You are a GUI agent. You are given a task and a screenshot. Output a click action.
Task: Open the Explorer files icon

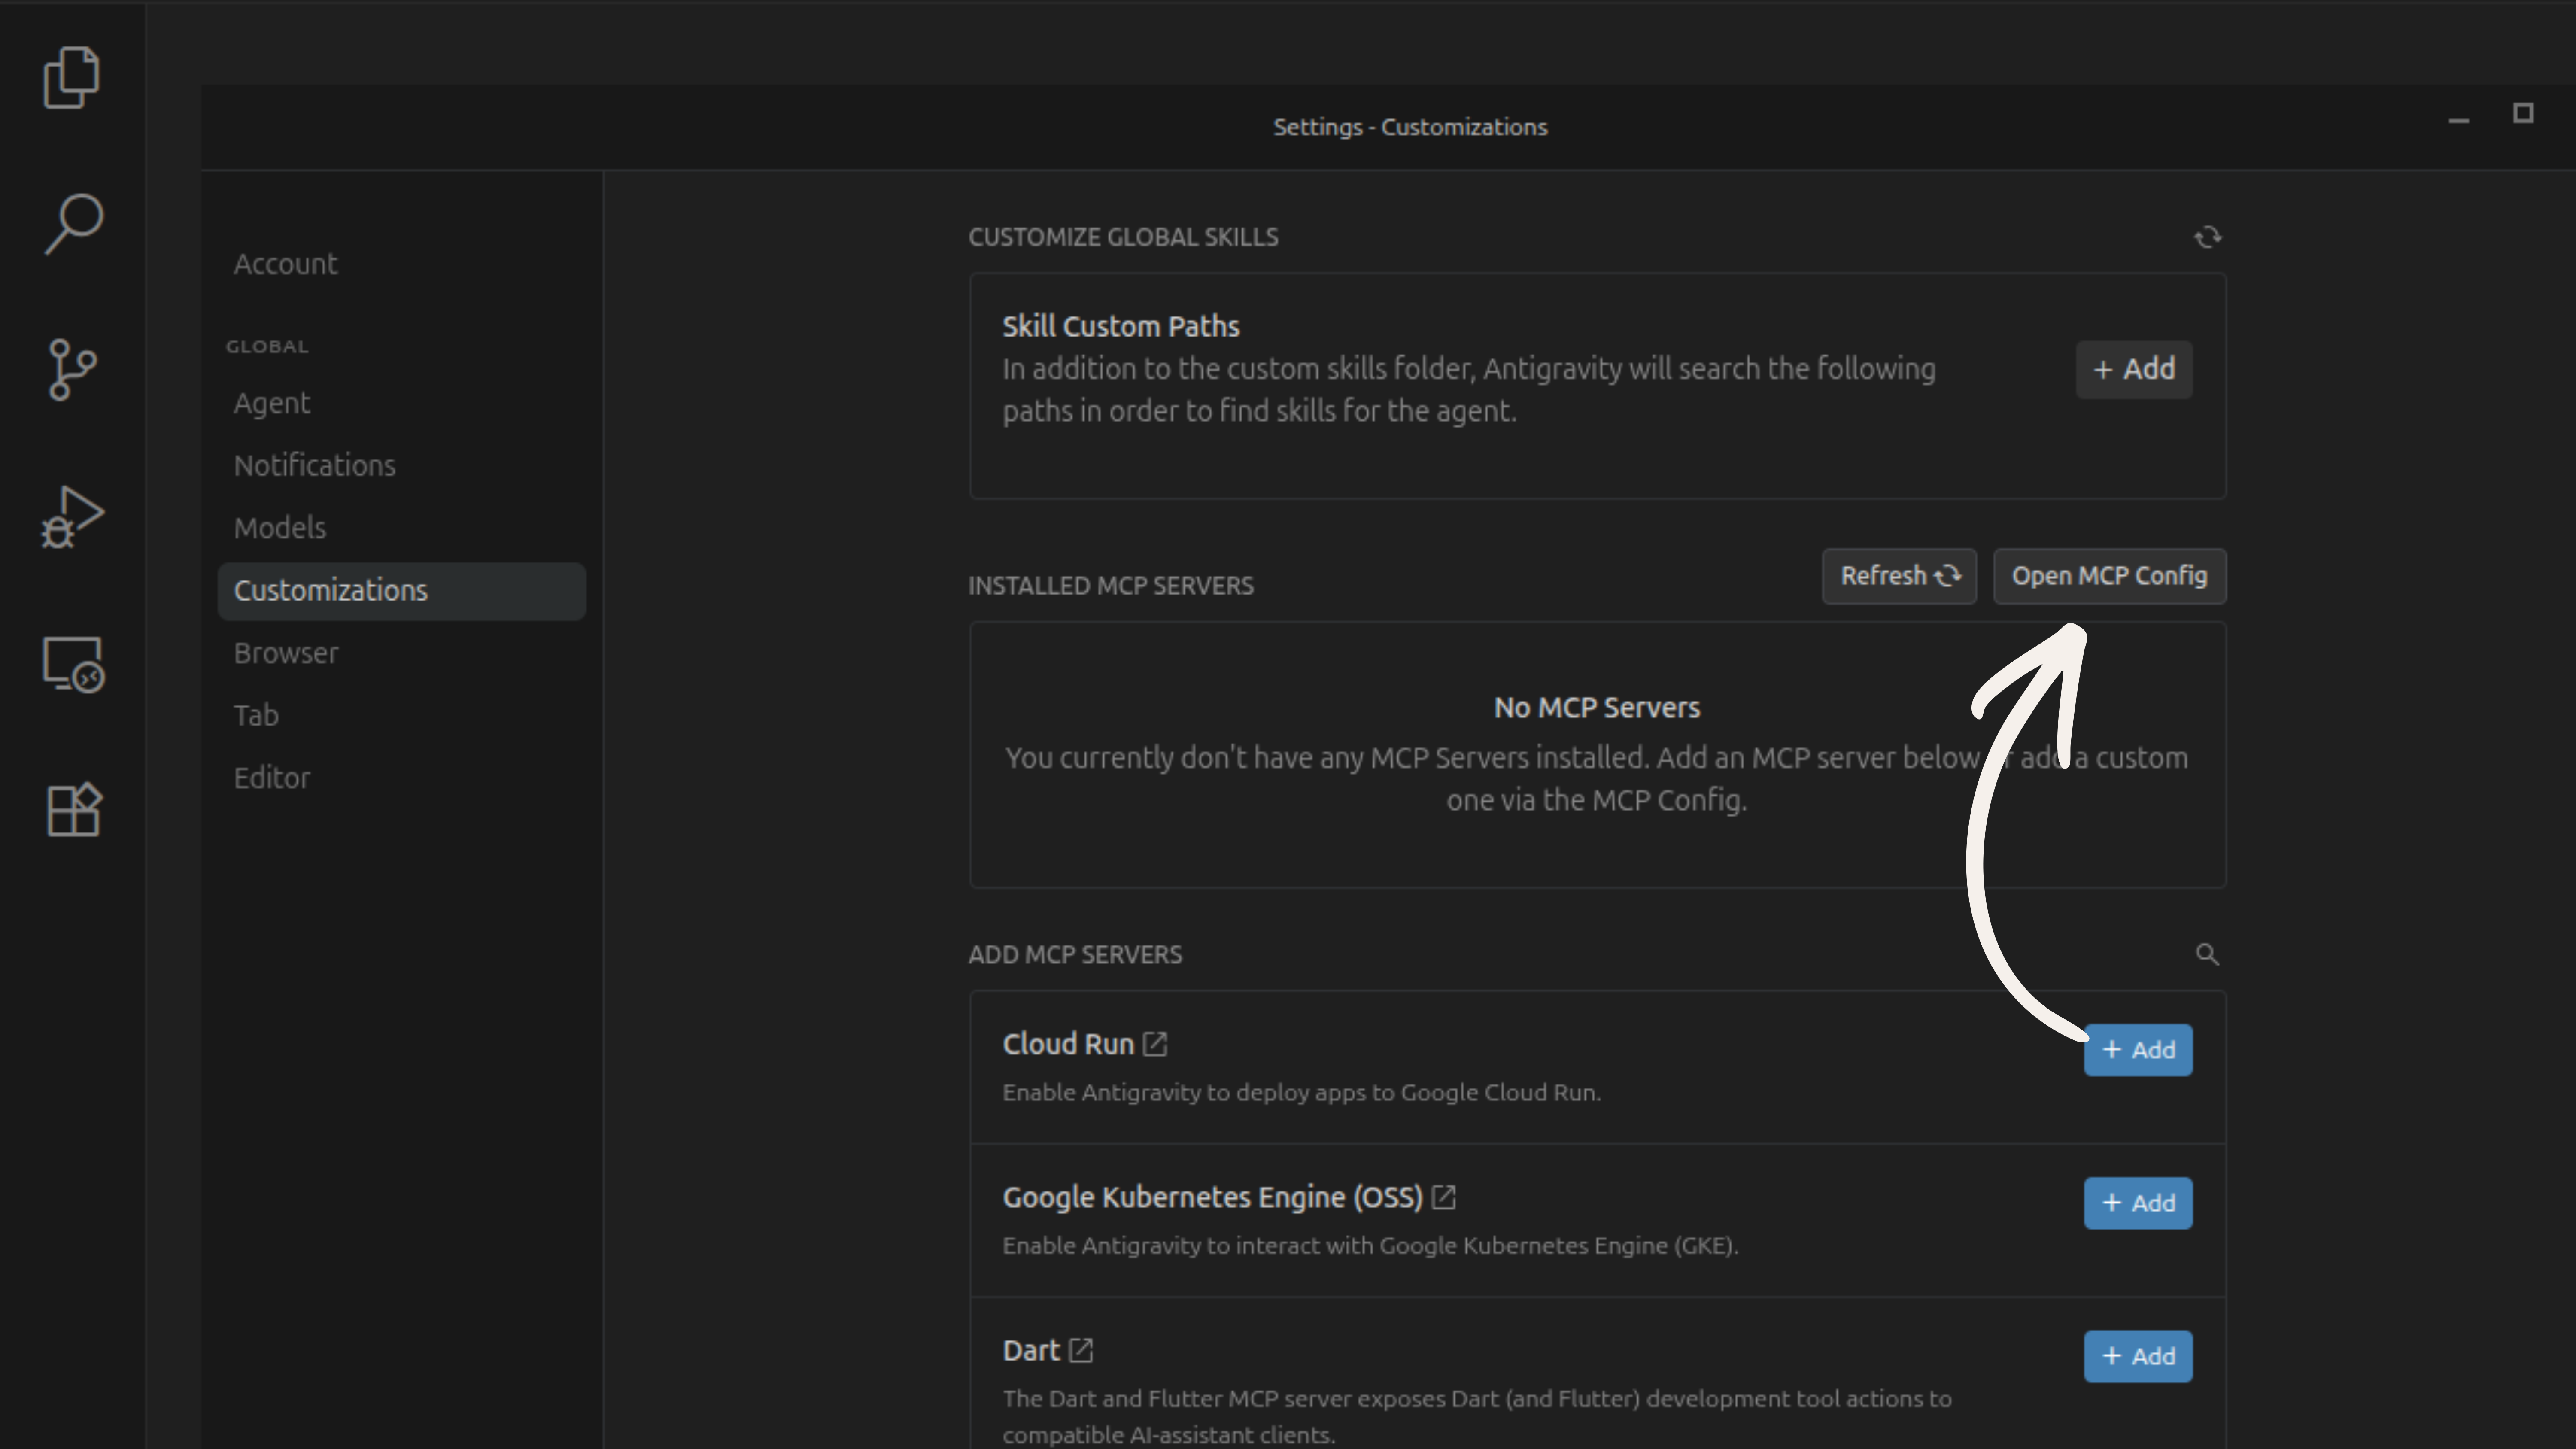coord(72,77)
